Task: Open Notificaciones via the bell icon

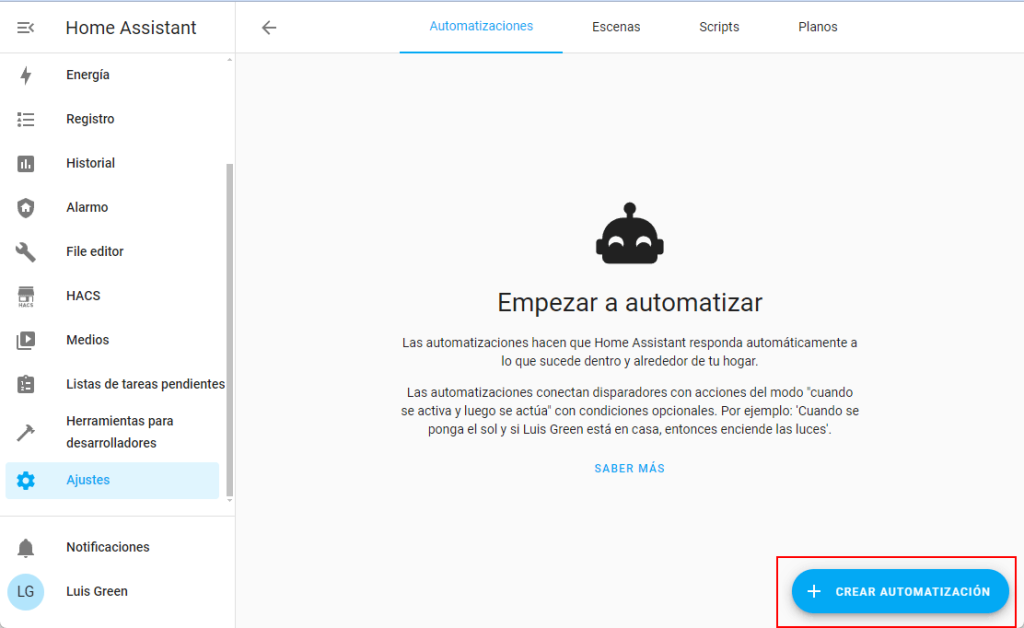Action: tap(26, 547)
